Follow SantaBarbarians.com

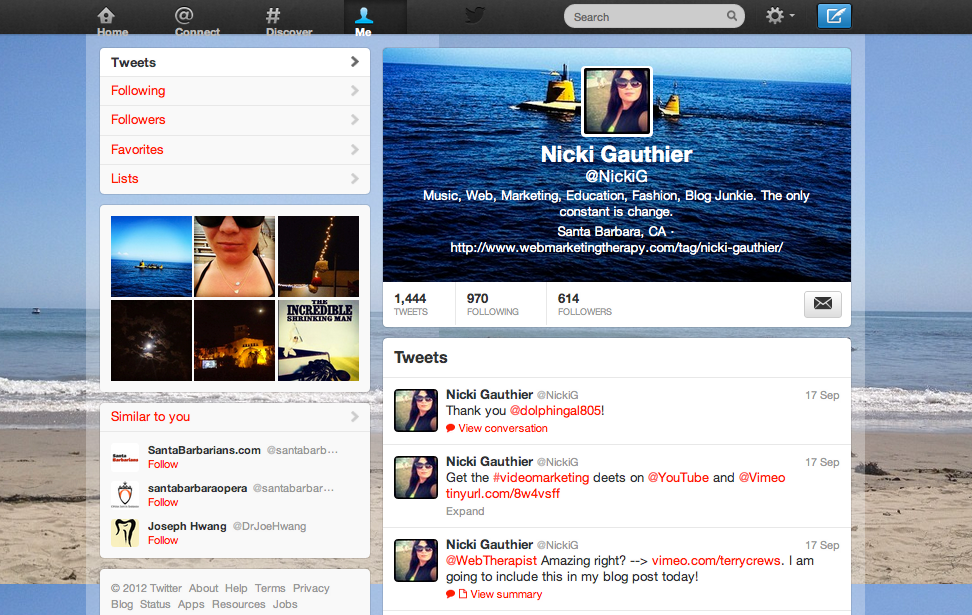click(x=163, y=464)
